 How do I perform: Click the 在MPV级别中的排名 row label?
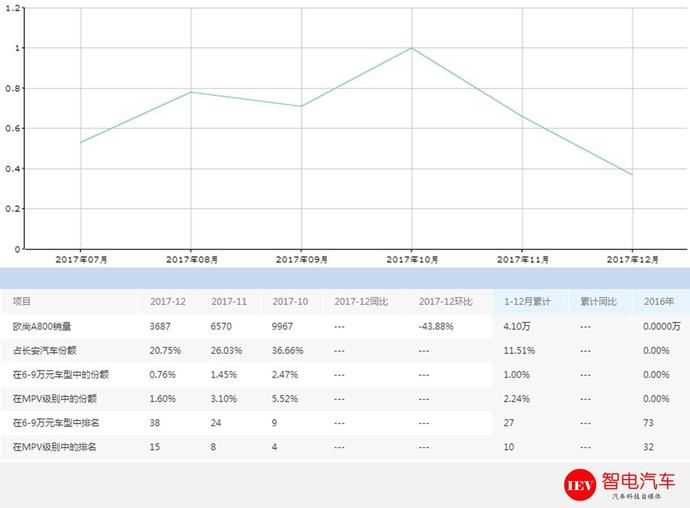[x=55, y=447]
